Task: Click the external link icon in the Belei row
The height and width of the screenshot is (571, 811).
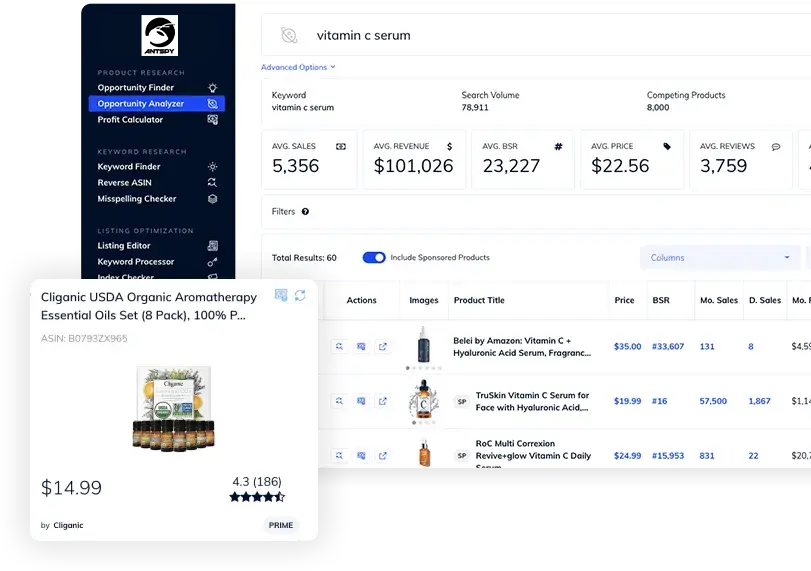Action: point(382,347)
